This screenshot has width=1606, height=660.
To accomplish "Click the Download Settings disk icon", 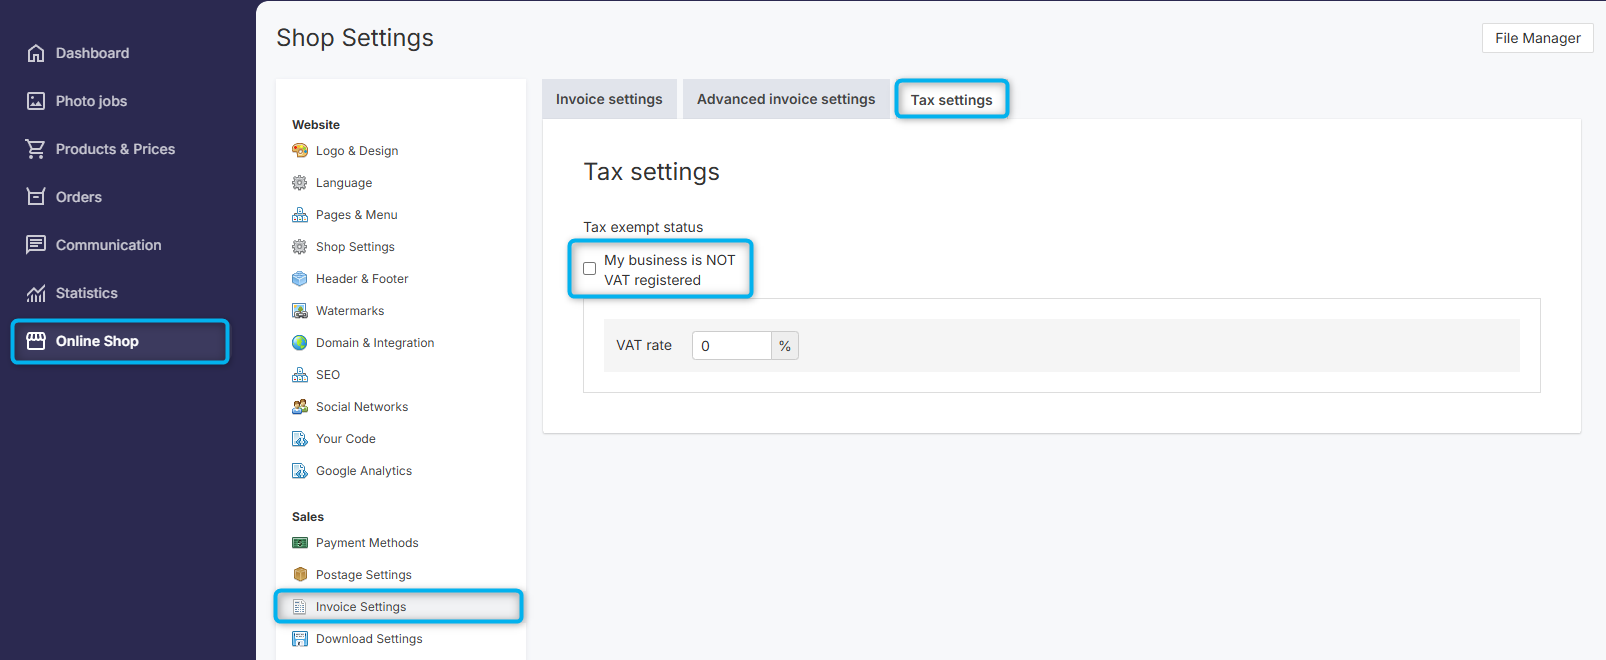I will point(300,639).
